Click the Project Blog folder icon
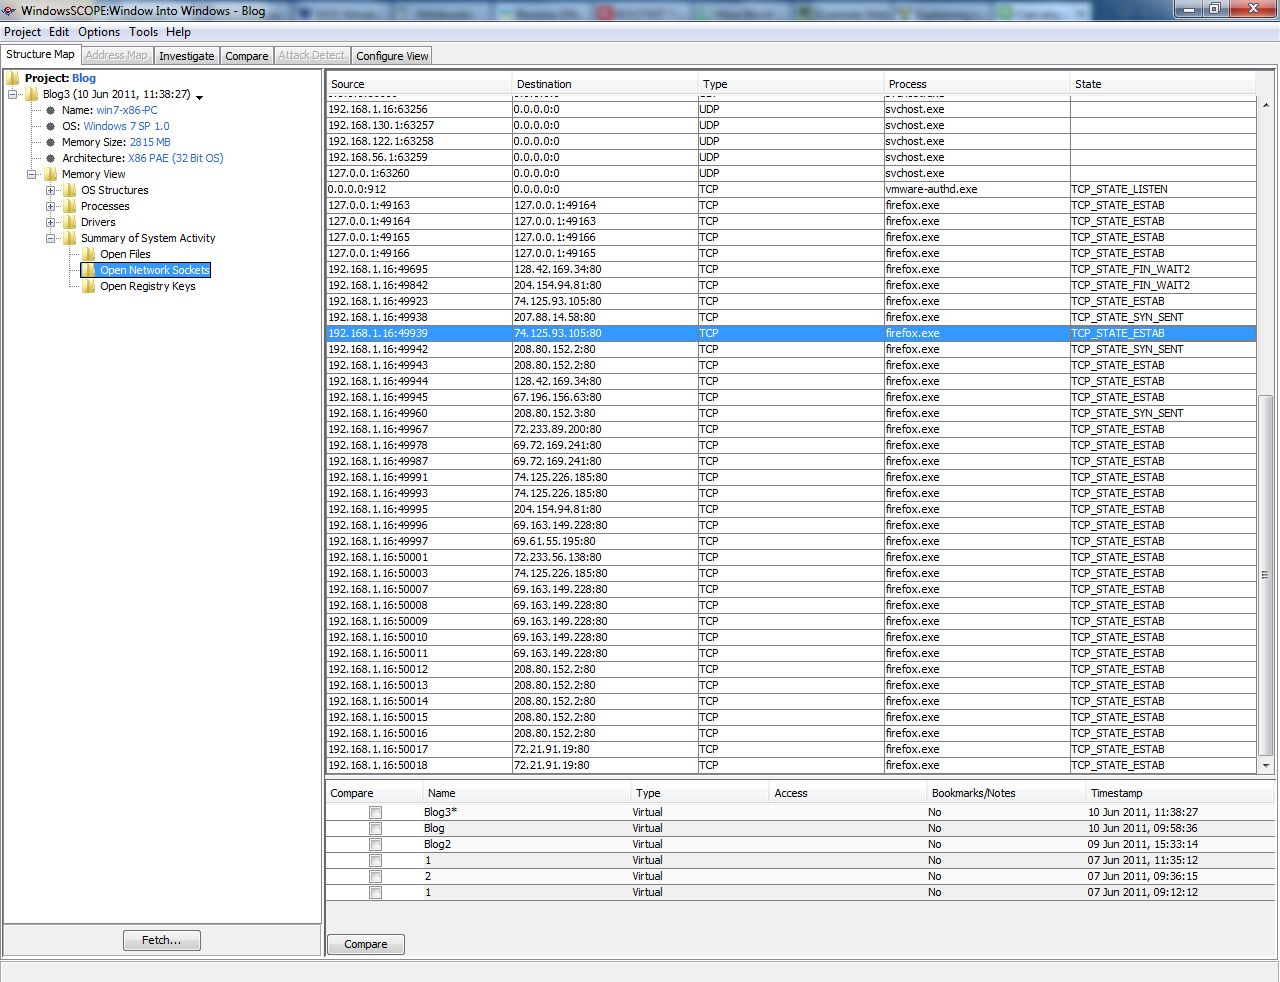This screenshot has width=1280, height=982. pyautogui.click(x=13, y=78)
